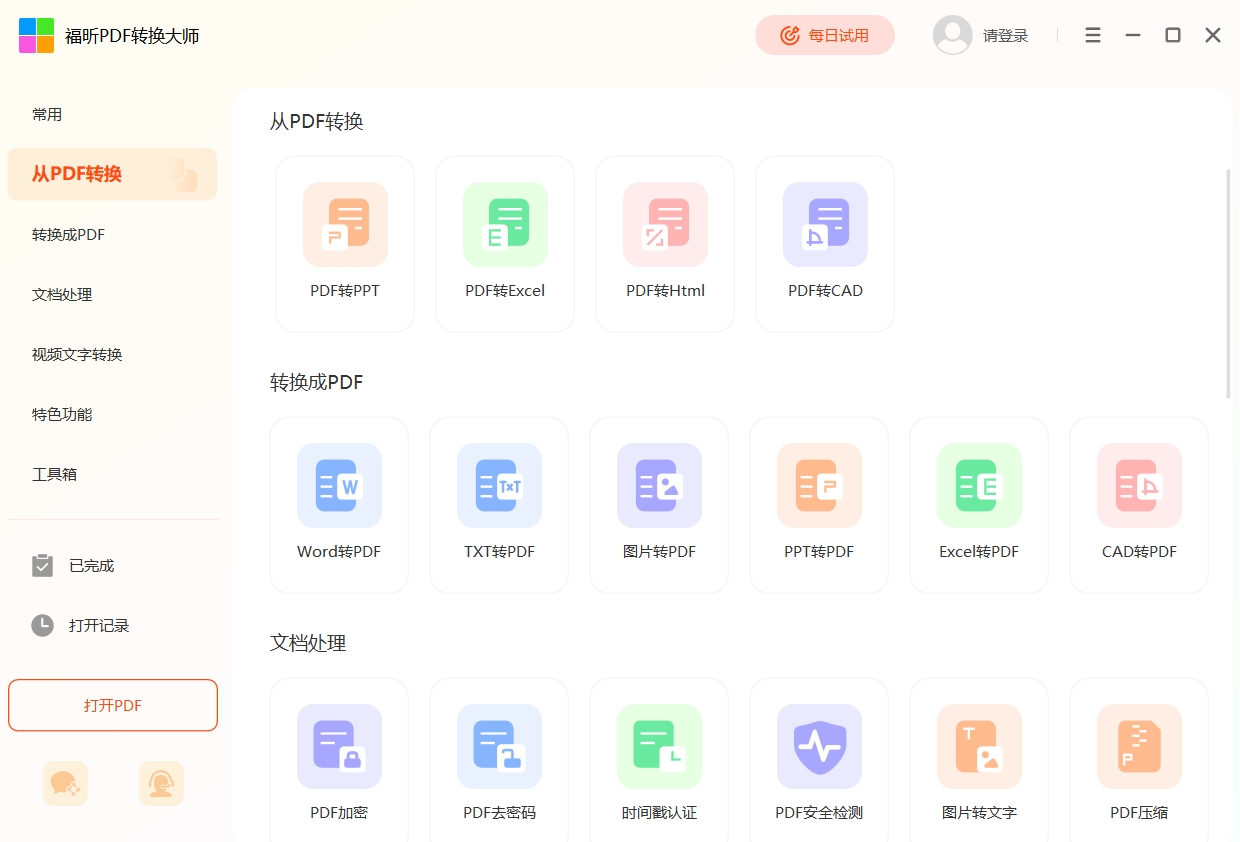Open the PDF转CAD tool
The image size is (1240, 842).
pyautogui.click(x=825, y=225)
